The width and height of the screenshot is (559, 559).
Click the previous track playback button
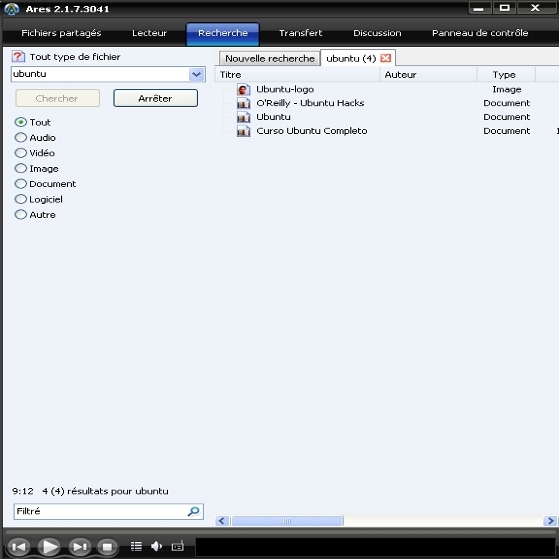[x=18, y=547]
